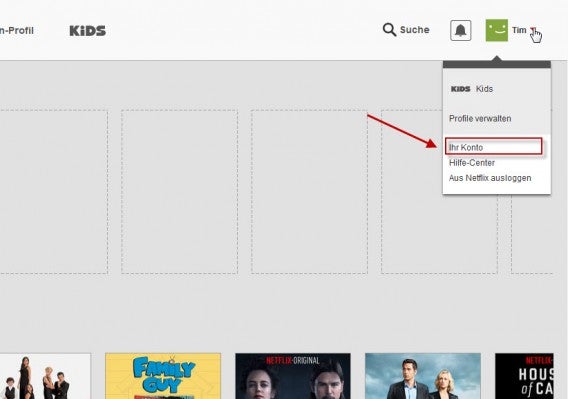
Task: Open the Family Guy title thumbnail
Action: point(163,376)
